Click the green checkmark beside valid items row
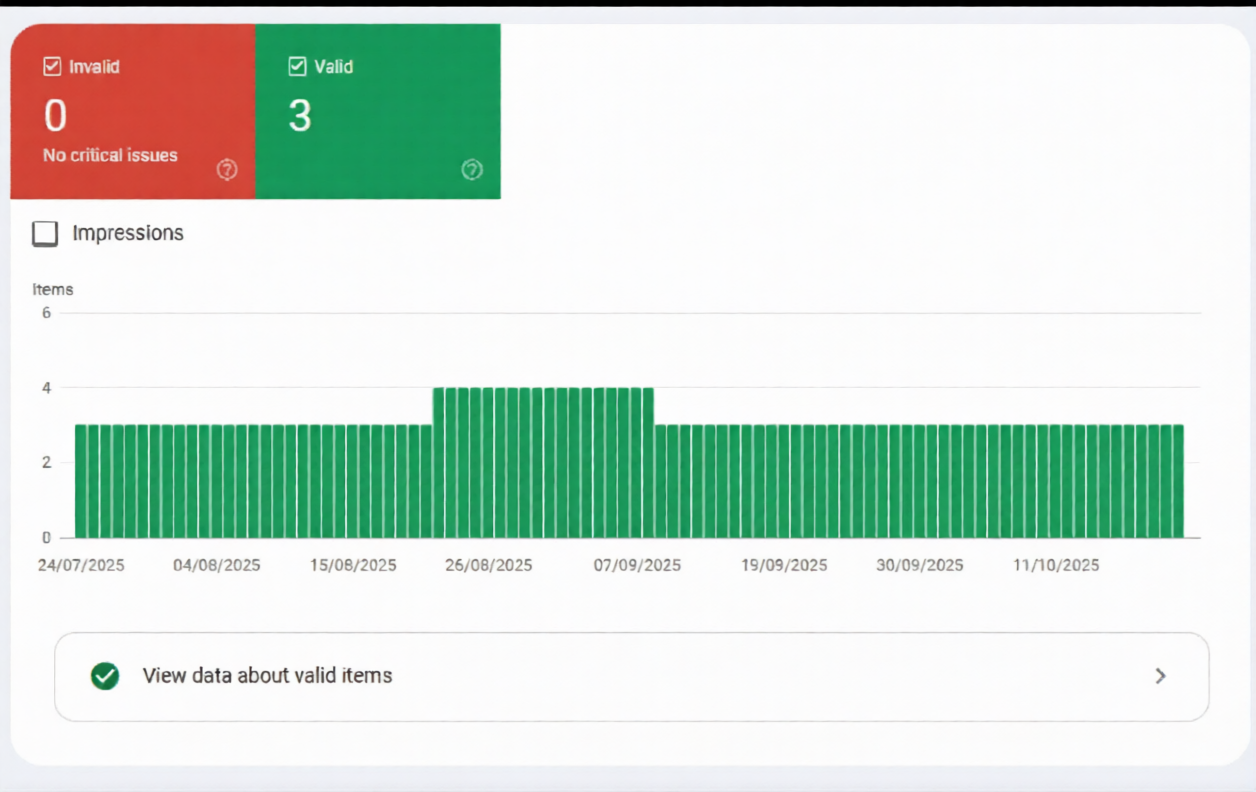This screenshot has height=792, width=1256. pyautogui.click(x=104, y=677)
